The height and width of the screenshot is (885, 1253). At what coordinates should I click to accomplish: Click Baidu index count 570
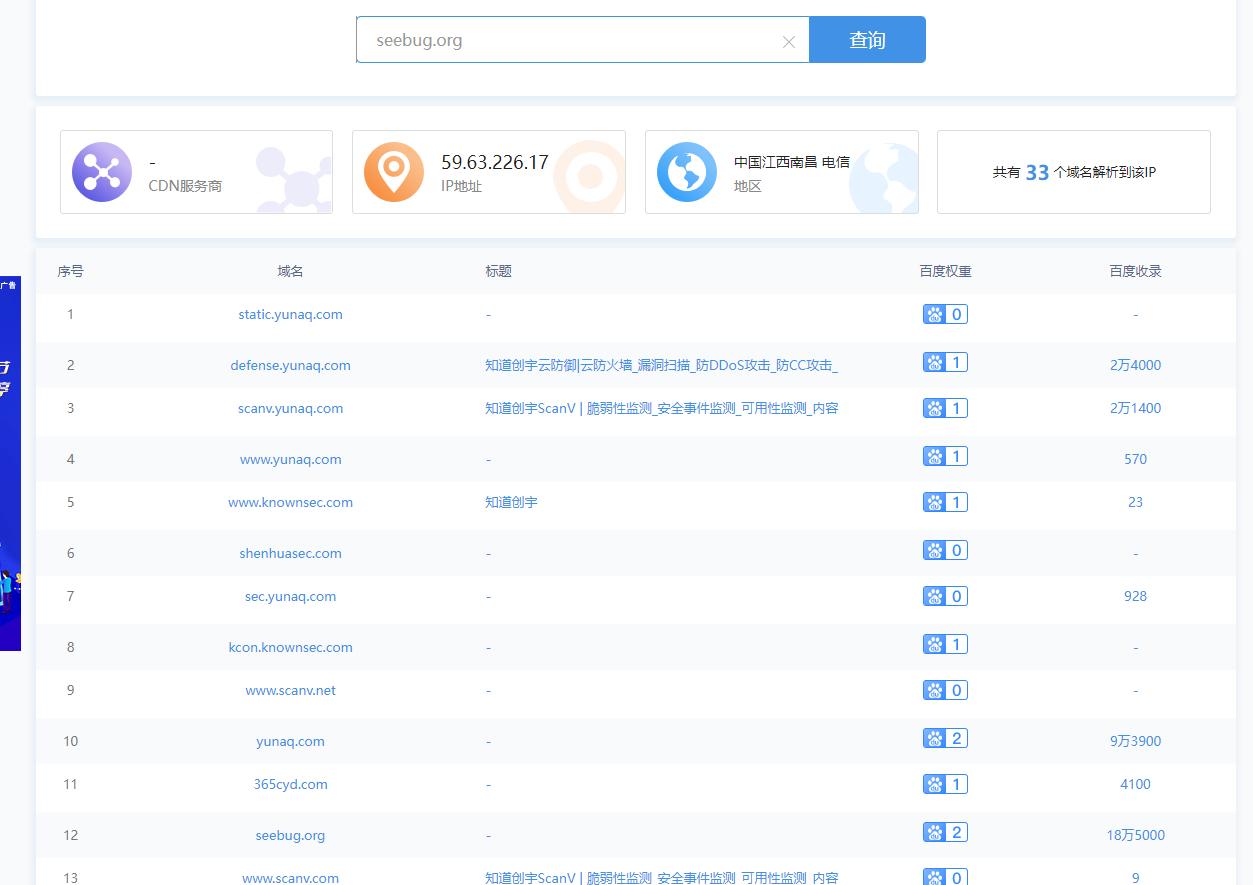[x=1135, y=459]
